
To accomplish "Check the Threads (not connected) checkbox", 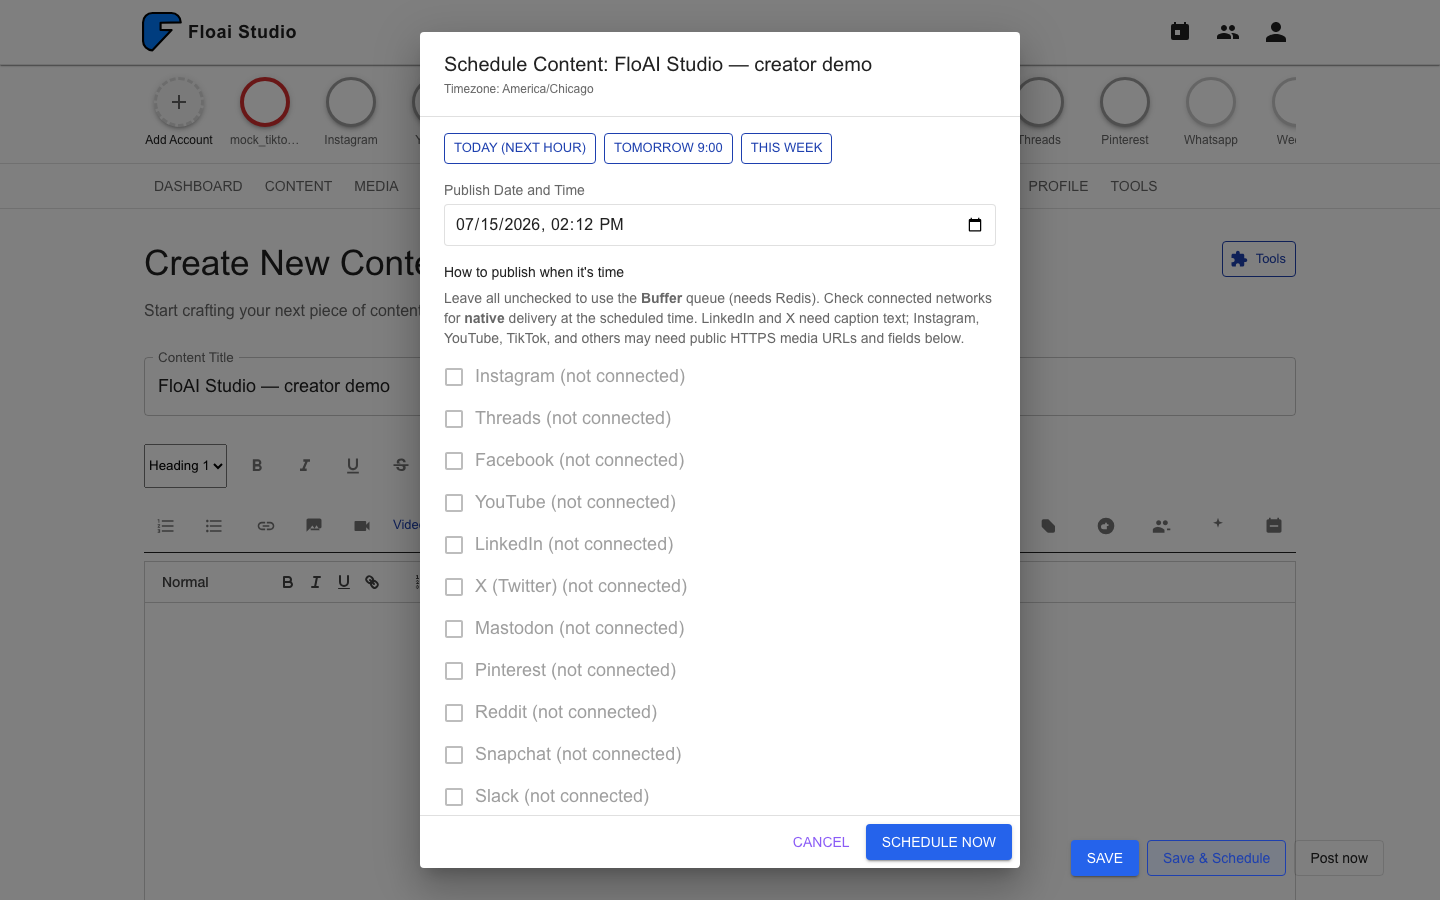I will point(454,419).
